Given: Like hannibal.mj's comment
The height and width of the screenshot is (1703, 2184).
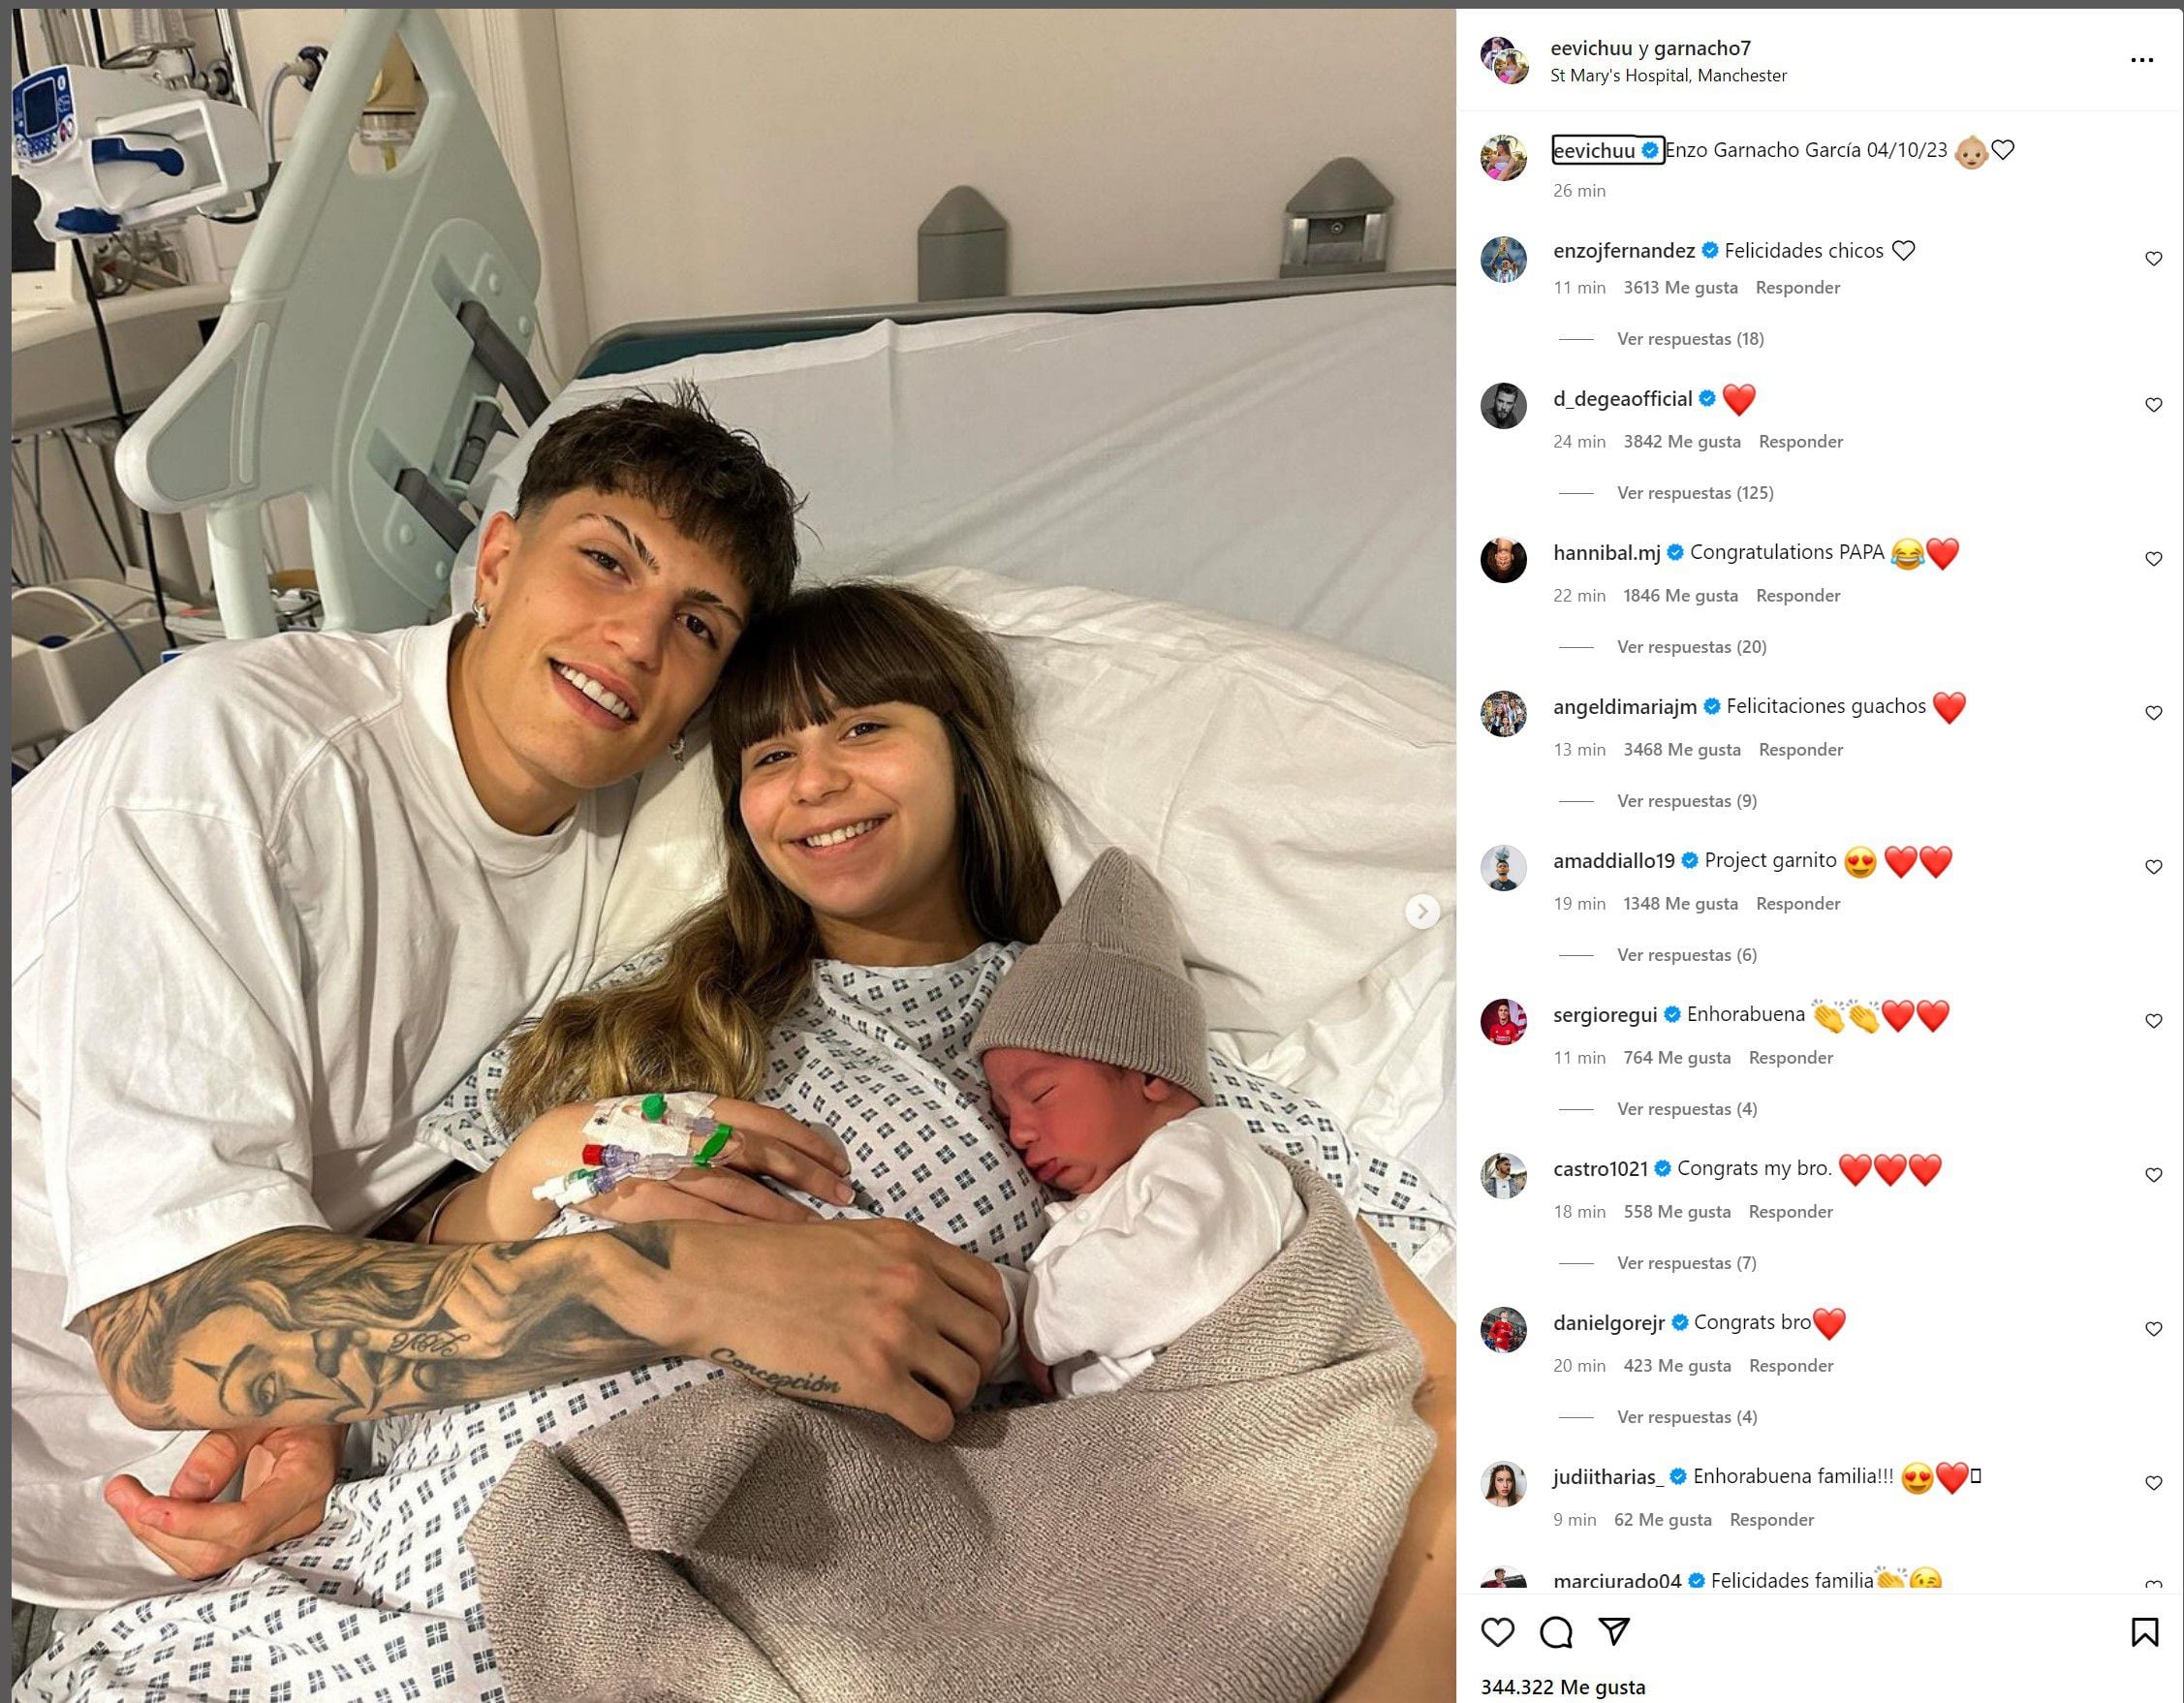Looking at the screenshot, I should click(x=2154, y=559).
